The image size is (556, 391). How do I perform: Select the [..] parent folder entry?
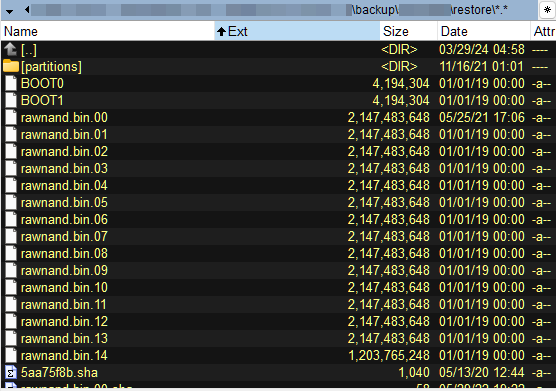(x=29, y=50)
